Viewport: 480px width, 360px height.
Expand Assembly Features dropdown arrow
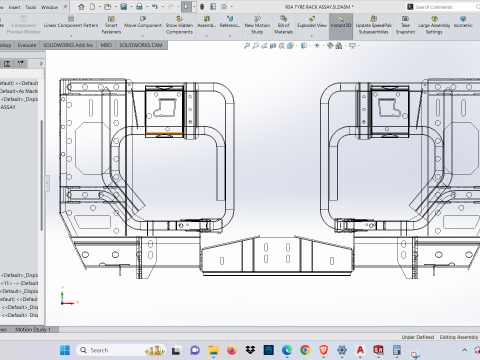[x=207, y=35]
